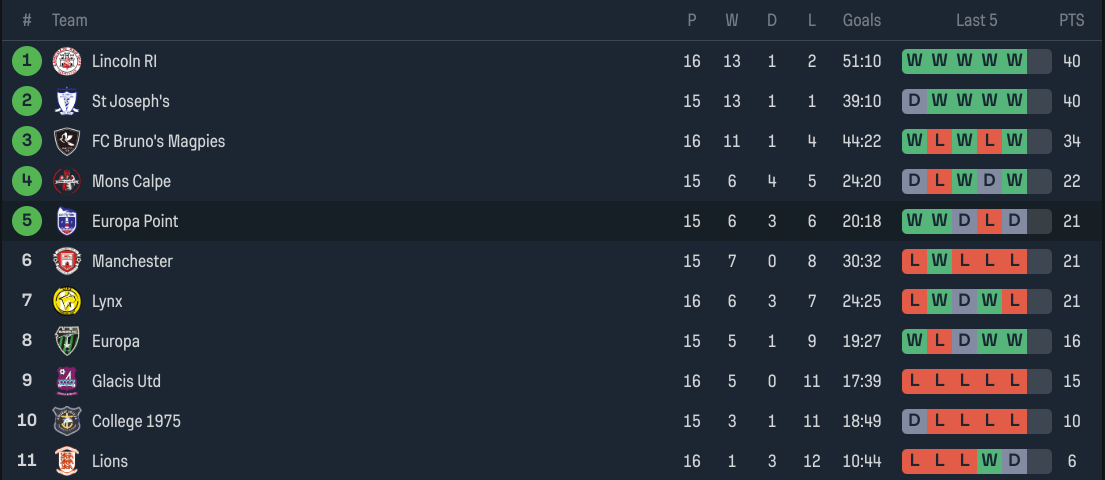The width and height of the screenshot is (1105, 480).
Task: Sort table by PTS column header
Action: point(1071,20)
